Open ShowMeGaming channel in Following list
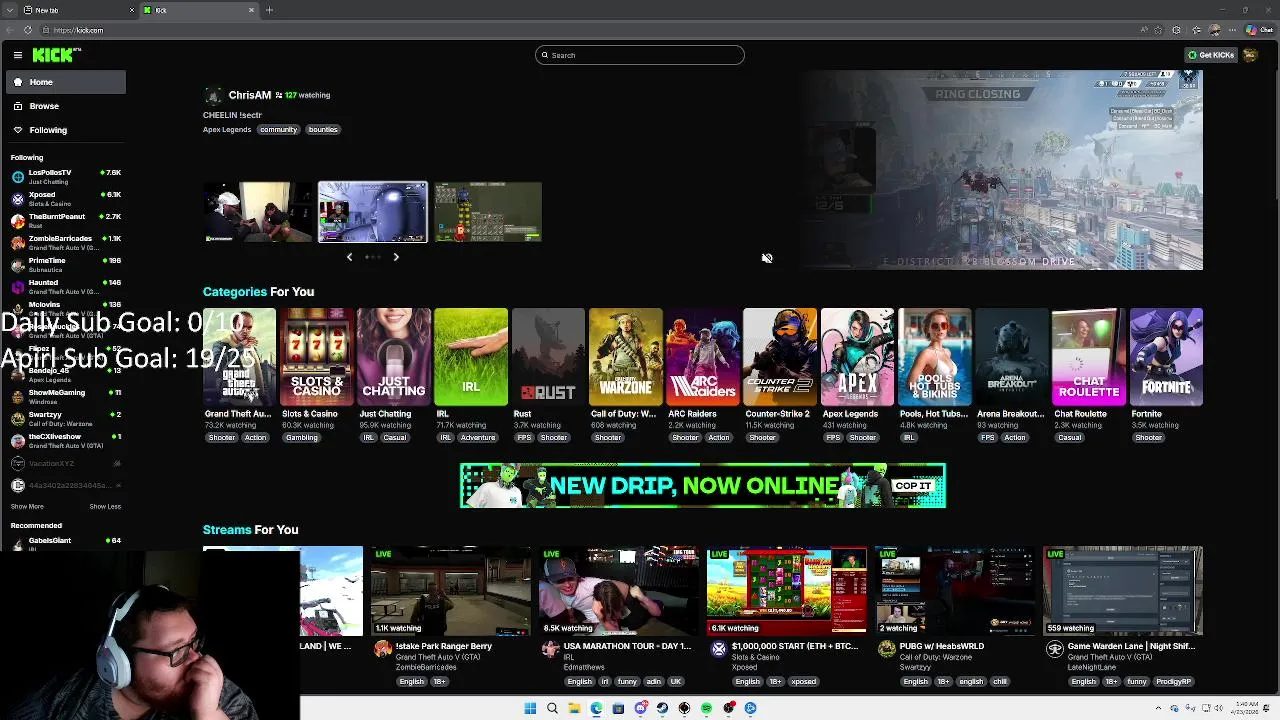Viewport: 1280px width, 720px height. click(x=66, y=397)
